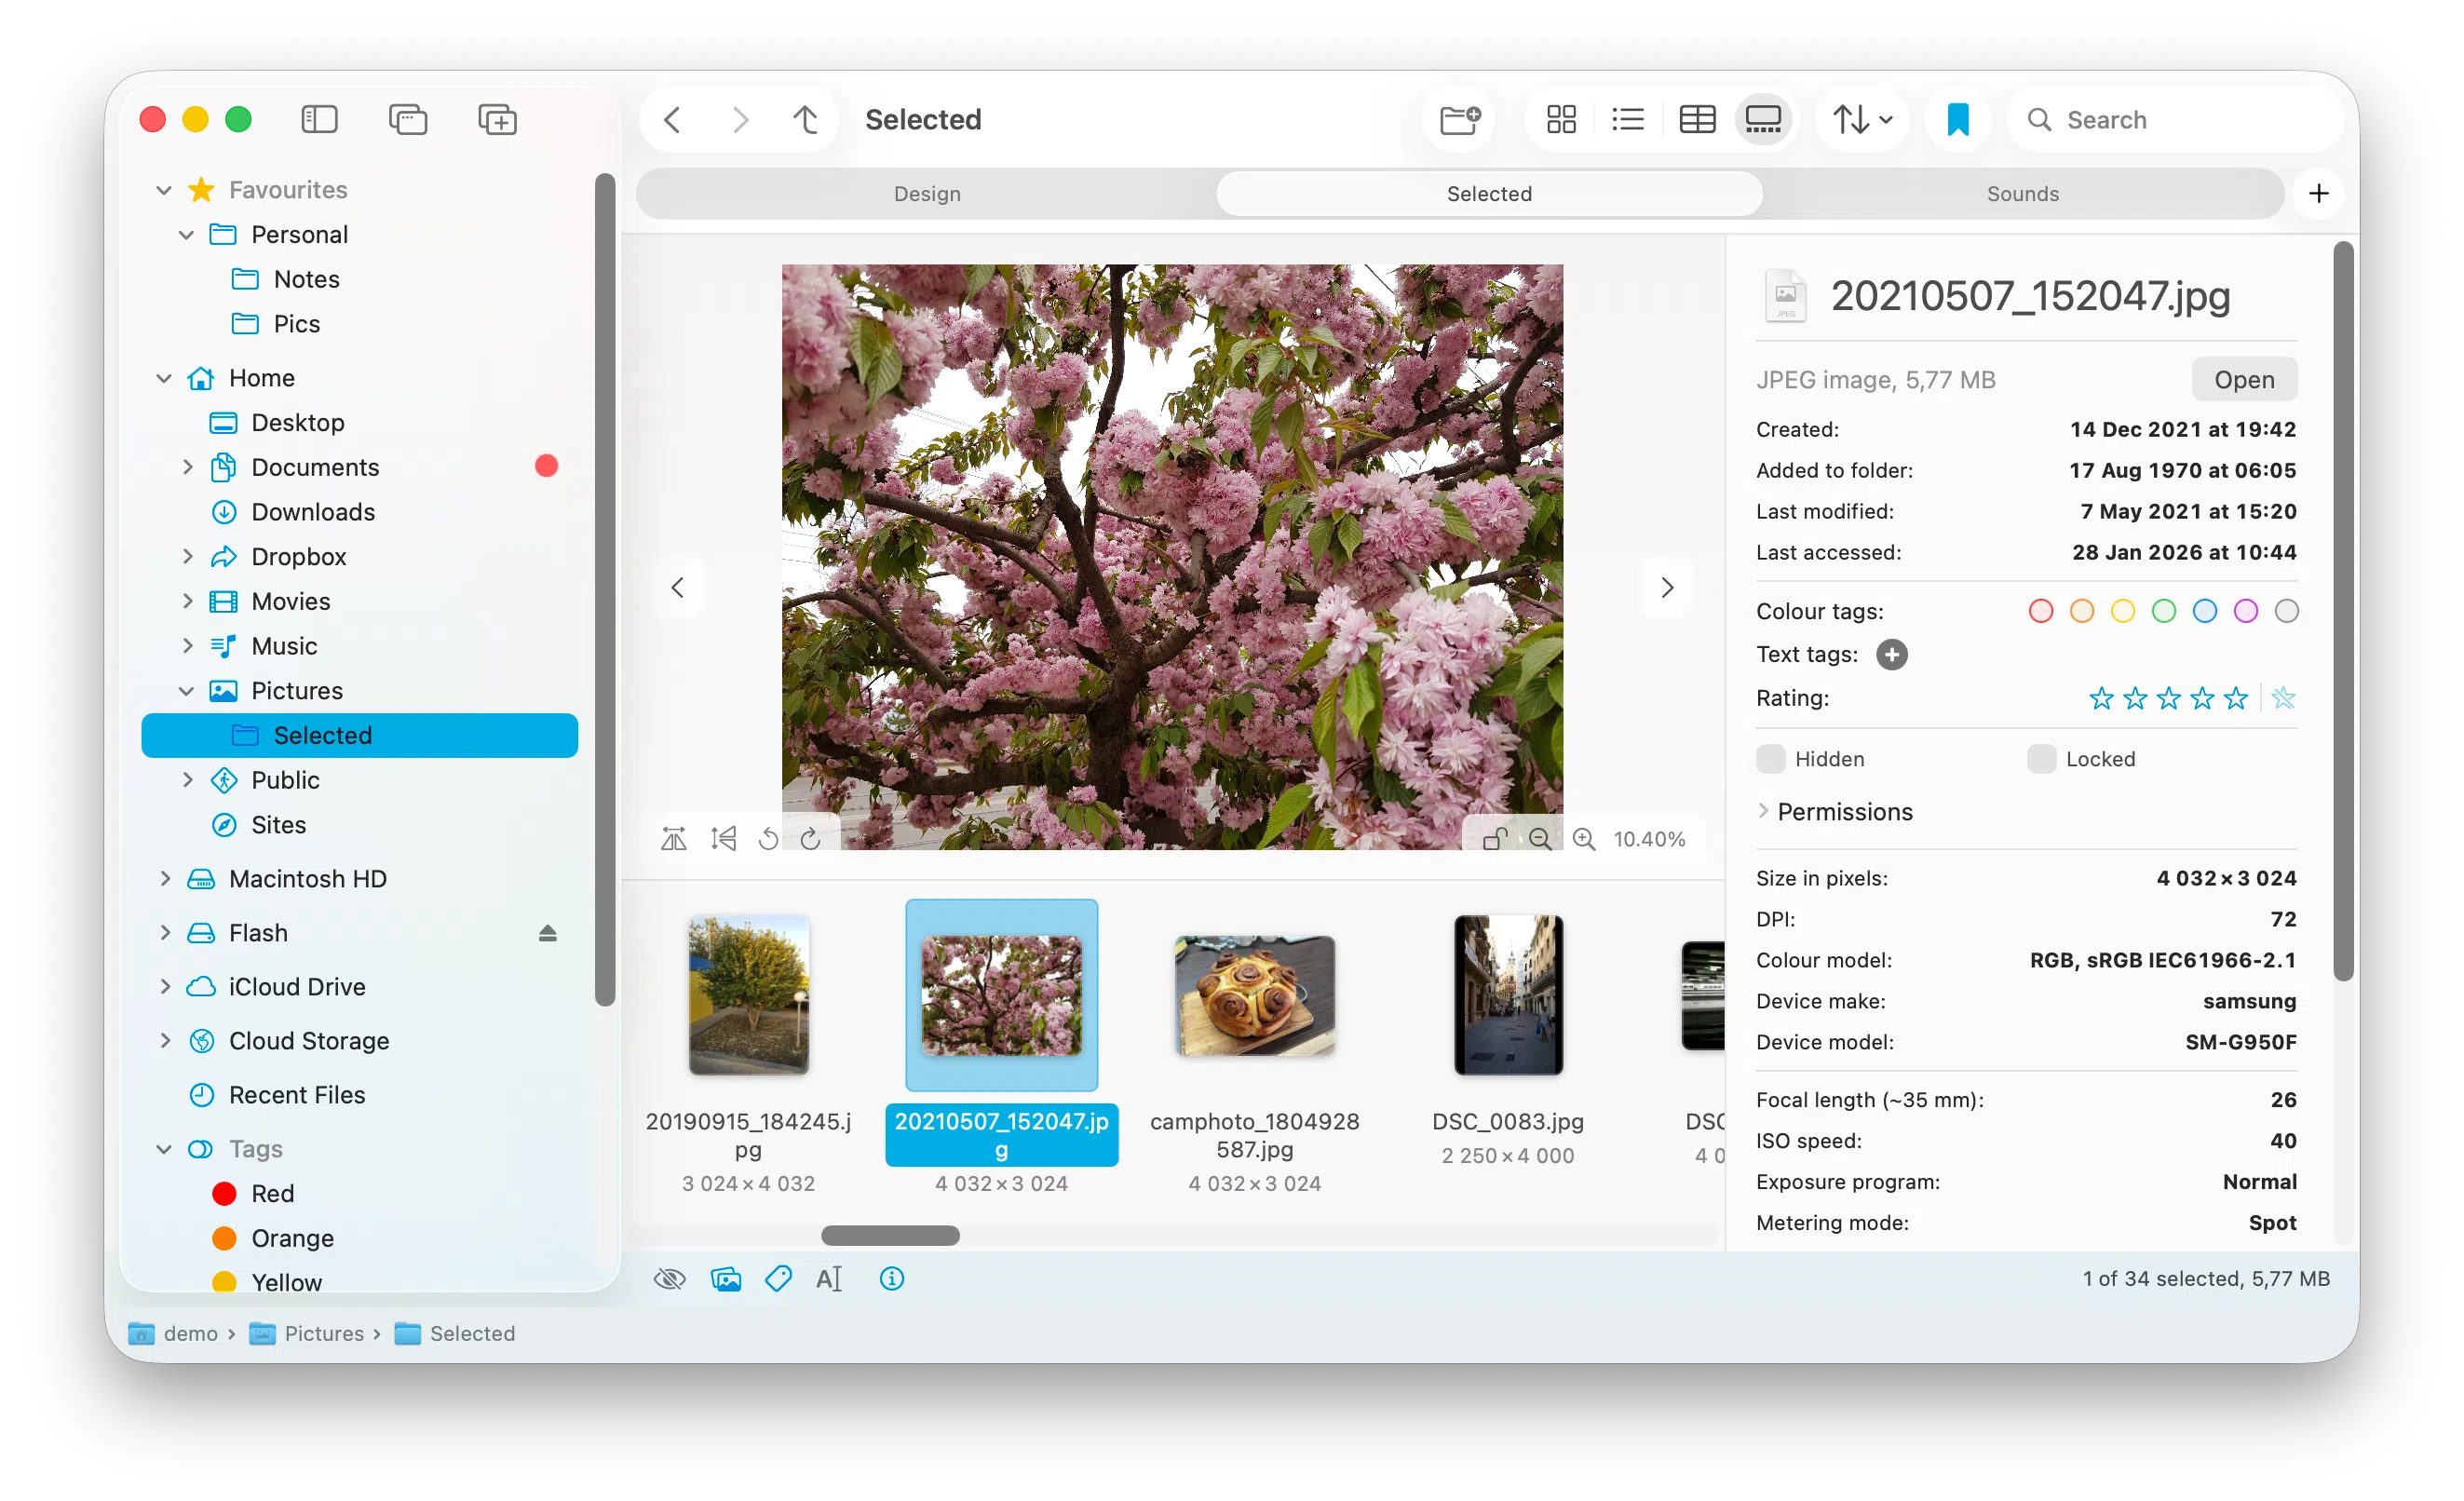Select the camphoto_1804928587.jpg thumbnail
Image resolution: width=2464 pixels, height=1501 pixels.
[x=1254, y=996]
